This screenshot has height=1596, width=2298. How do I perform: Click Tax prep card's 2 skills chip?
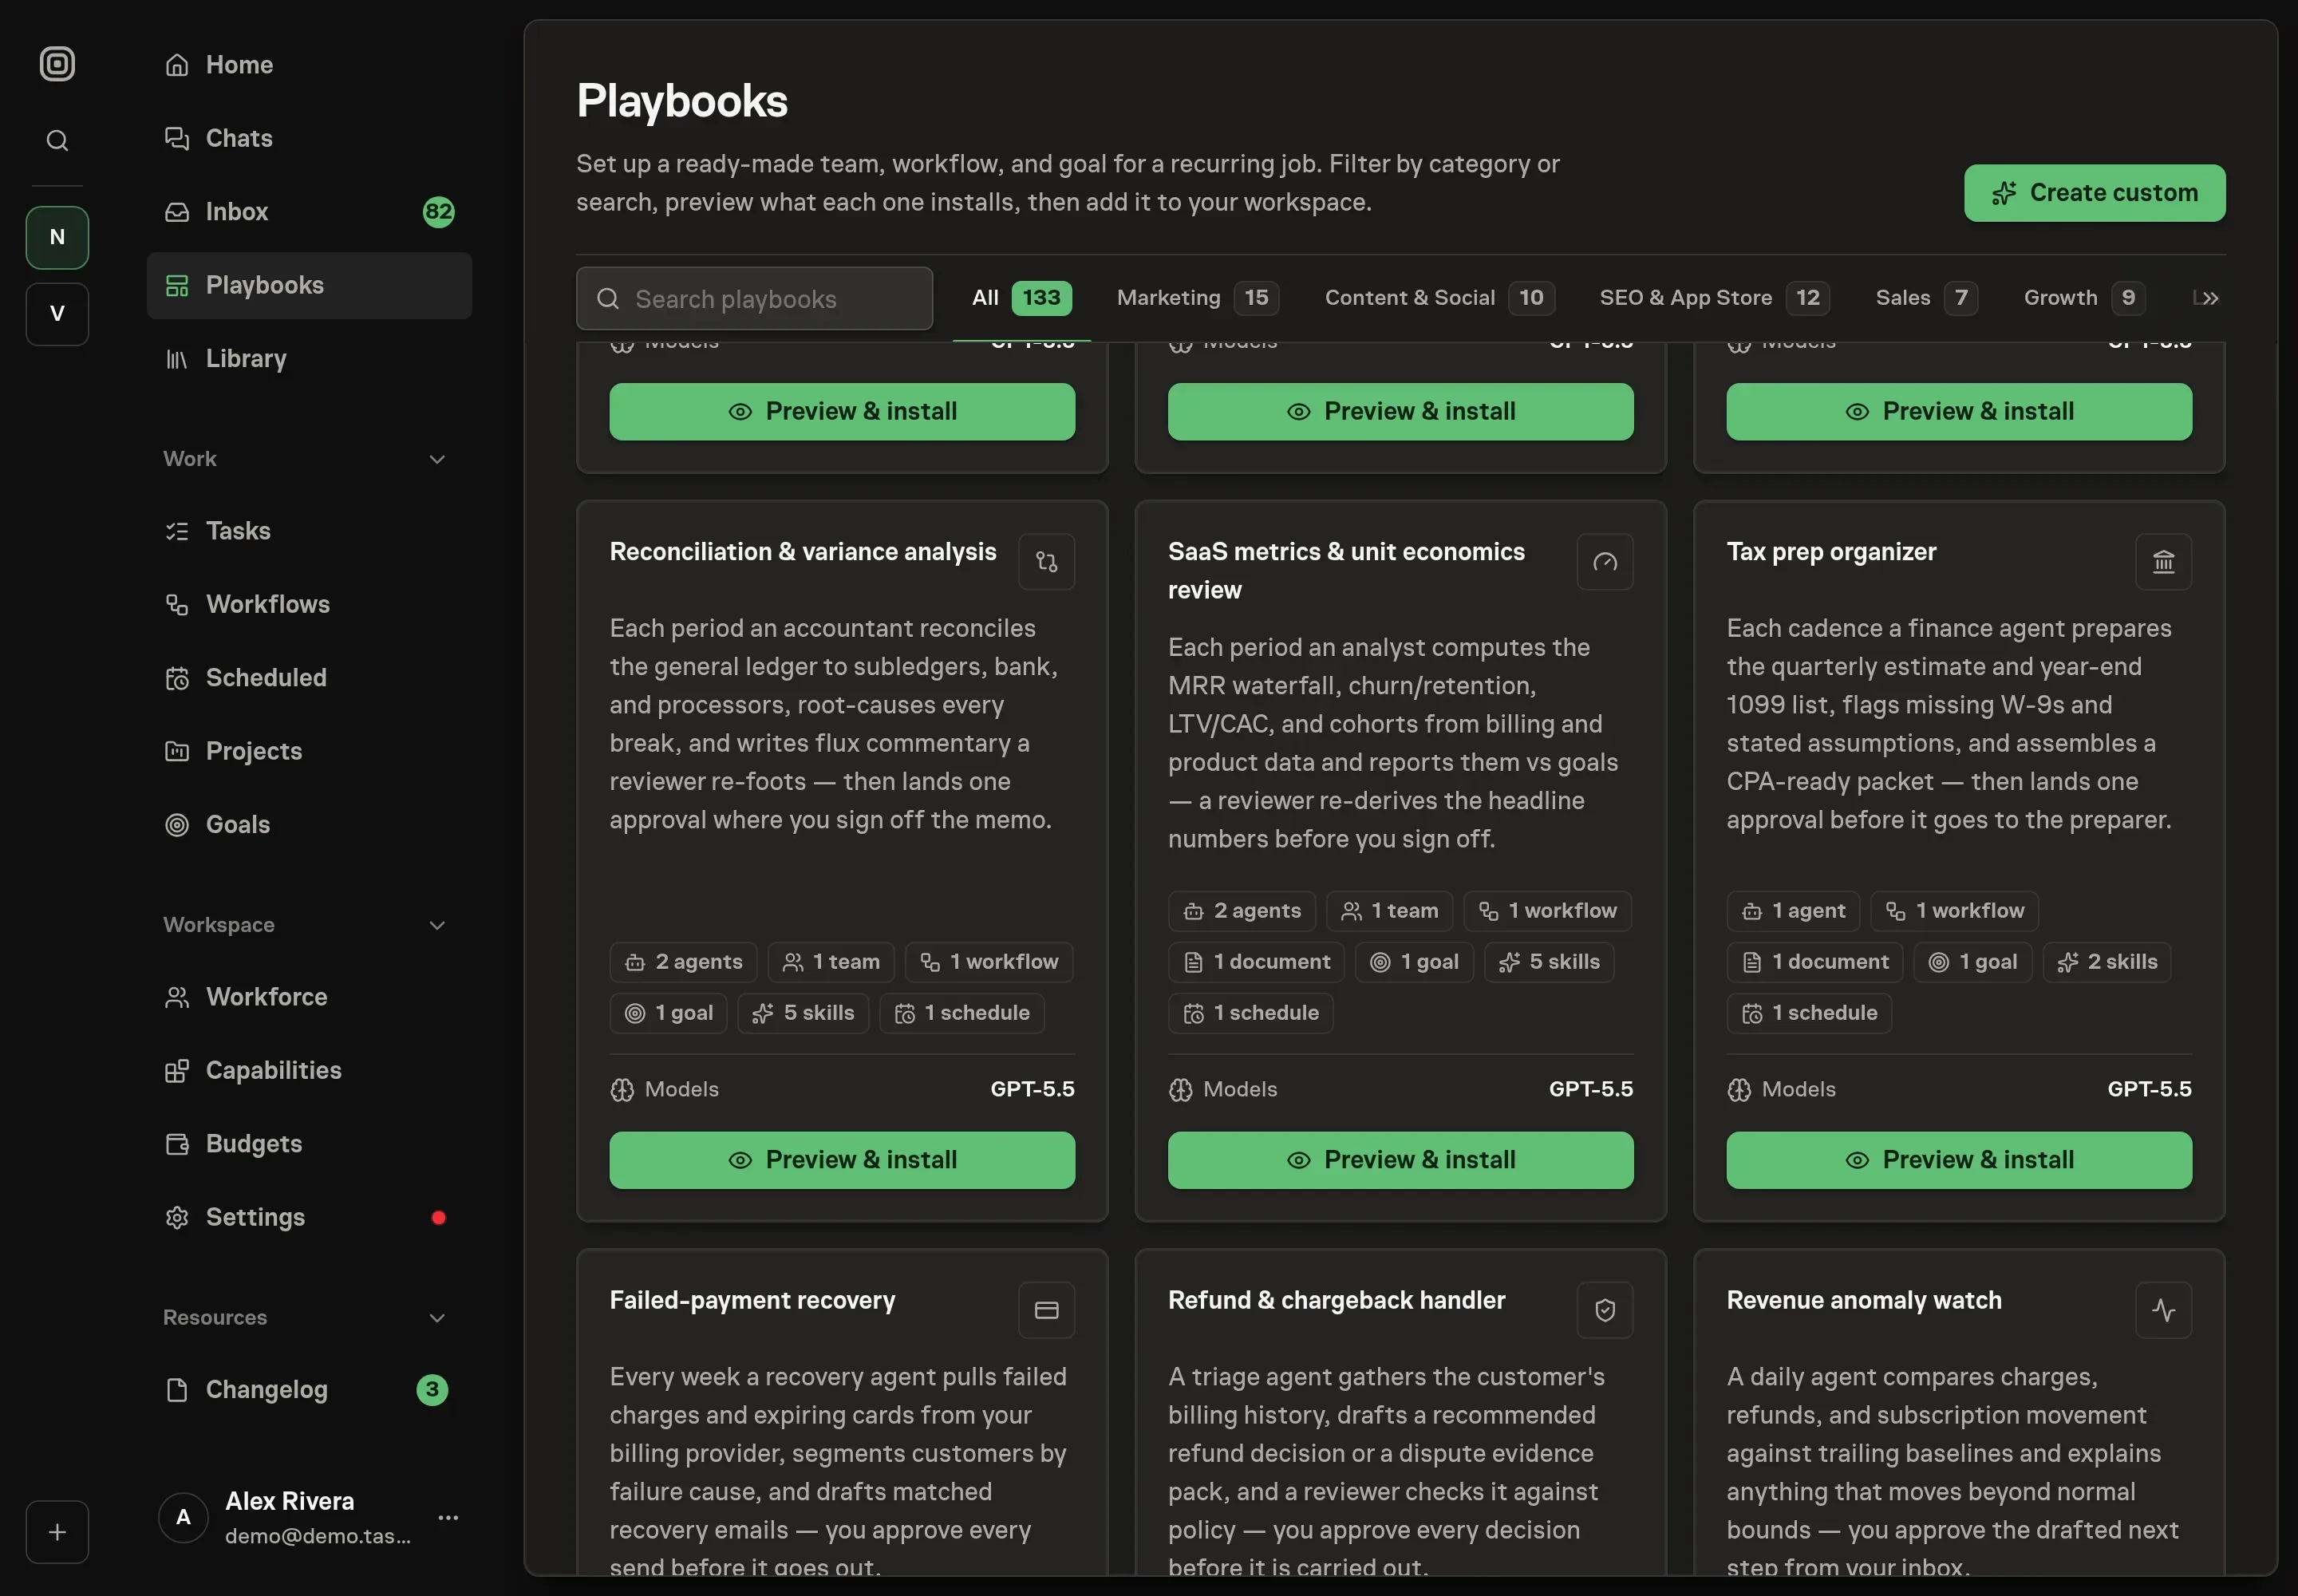(2107, 962)
